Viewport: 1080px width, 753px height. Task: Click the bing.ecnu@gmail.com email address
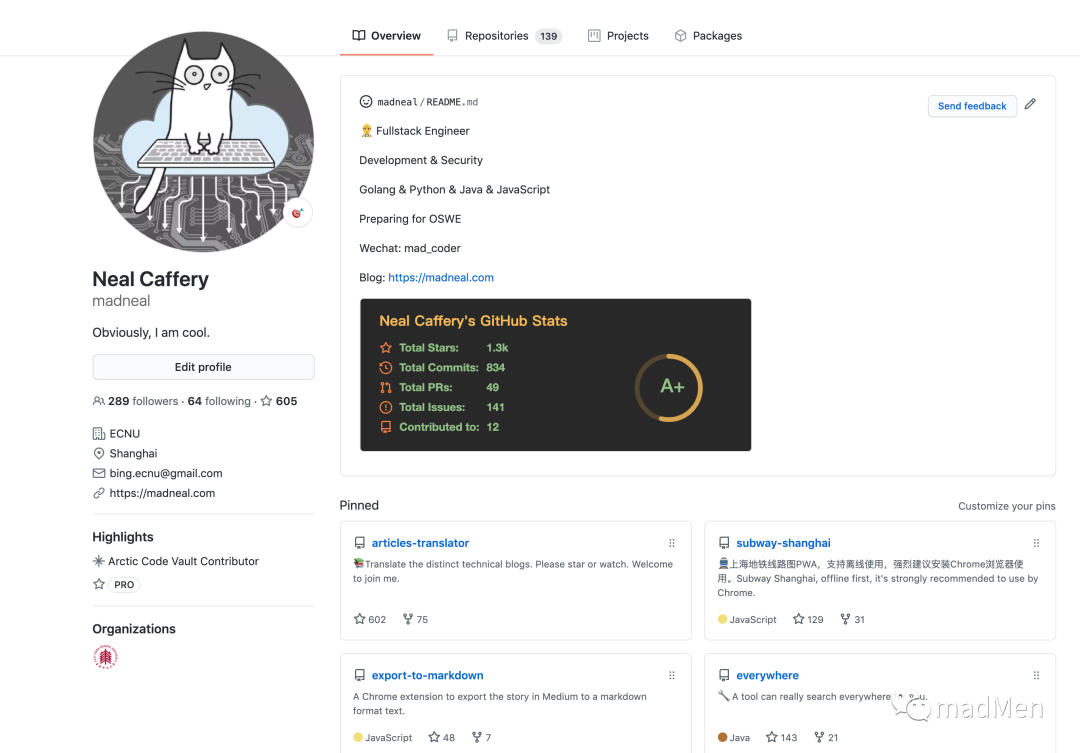(x=165, y=473)
